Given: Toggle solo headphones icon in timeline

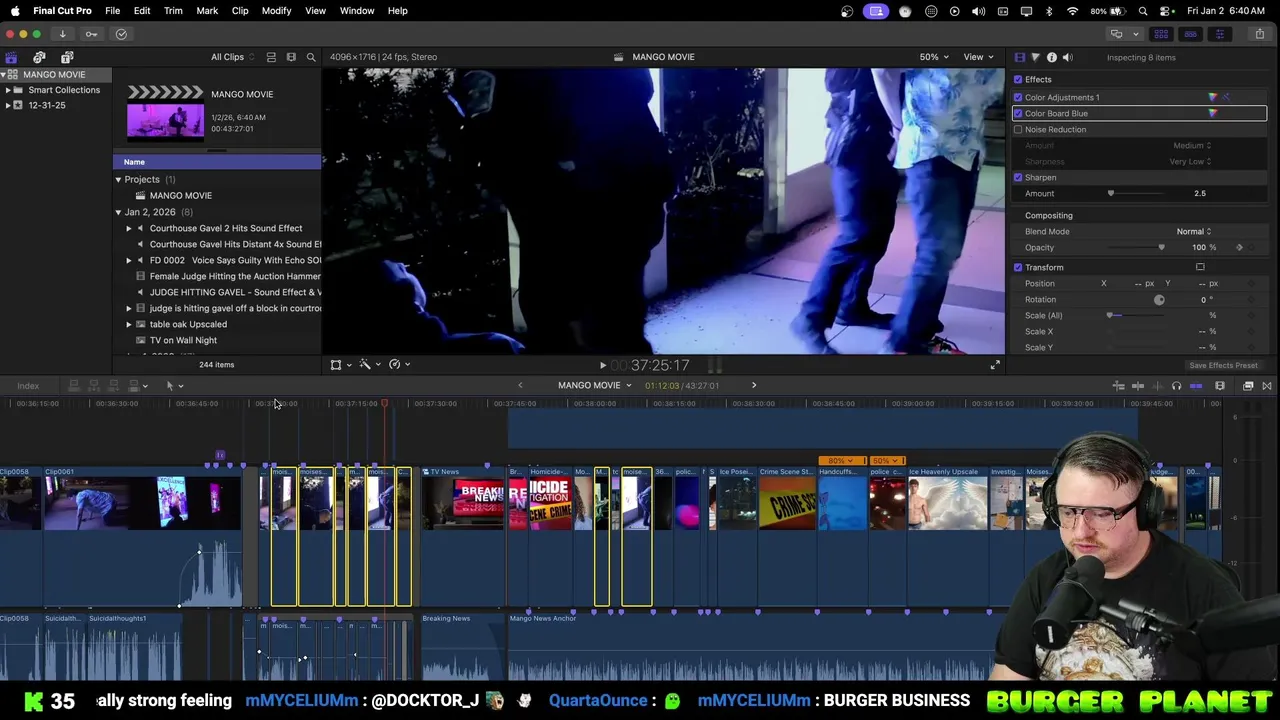Looking at the screenshot, I should [1176, 386].
